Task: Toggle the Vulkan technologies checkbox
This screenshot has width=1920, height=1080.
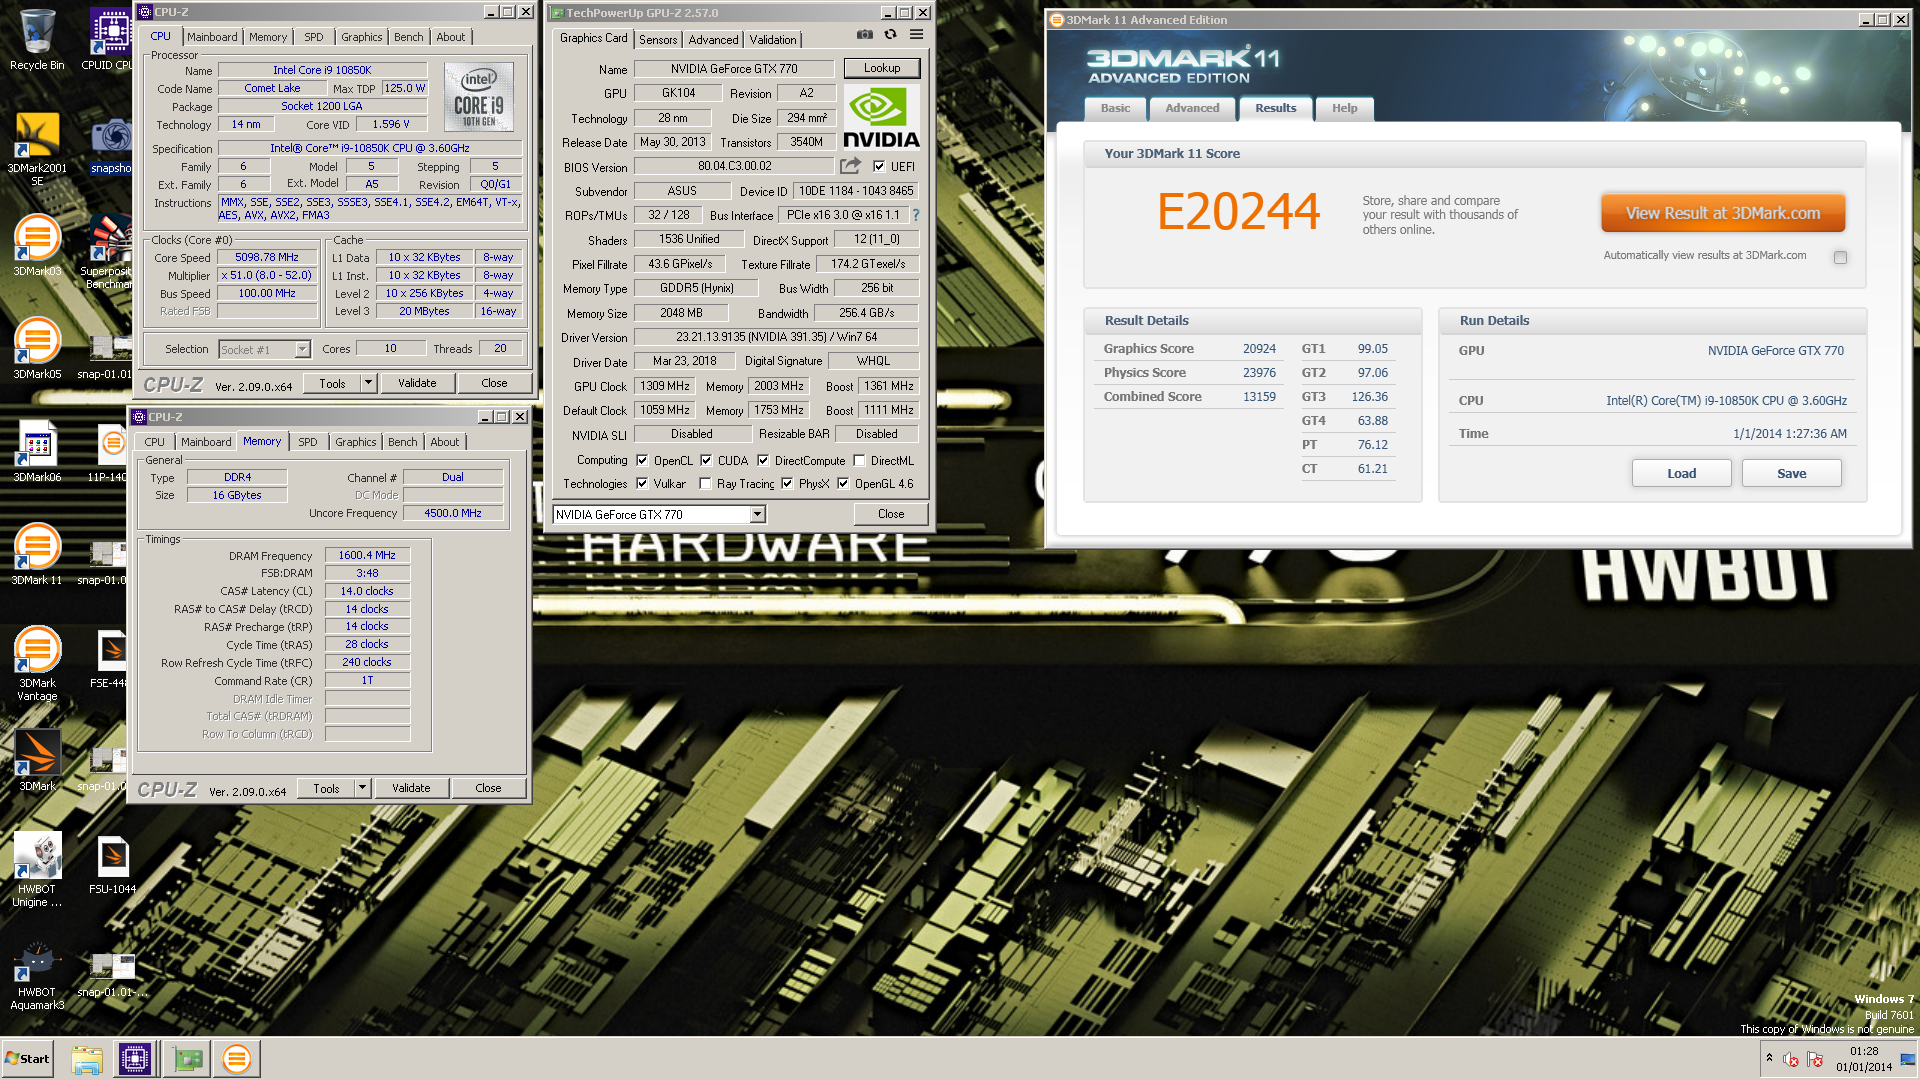Action: pyautogui.click(x=642, y=484)
